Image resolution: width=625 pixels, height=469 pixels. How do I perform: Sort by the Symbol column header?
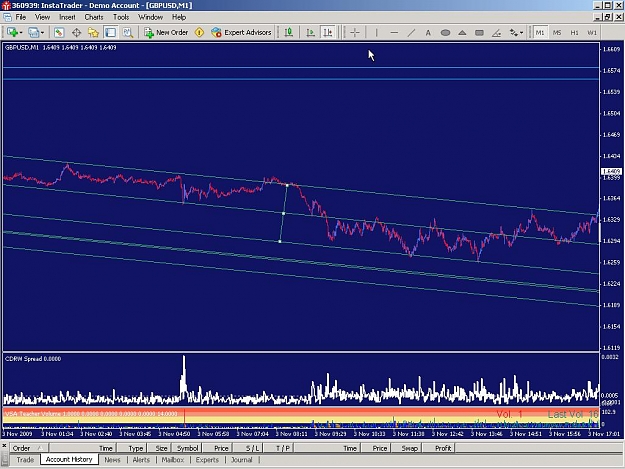[186, 448]
